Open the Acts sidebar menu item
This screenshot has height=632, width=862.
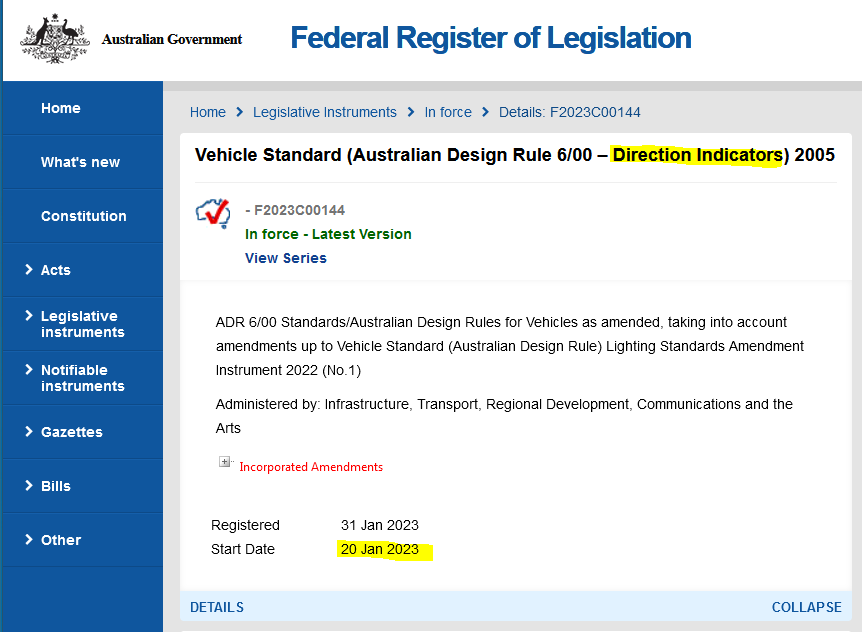pos(56,270)
